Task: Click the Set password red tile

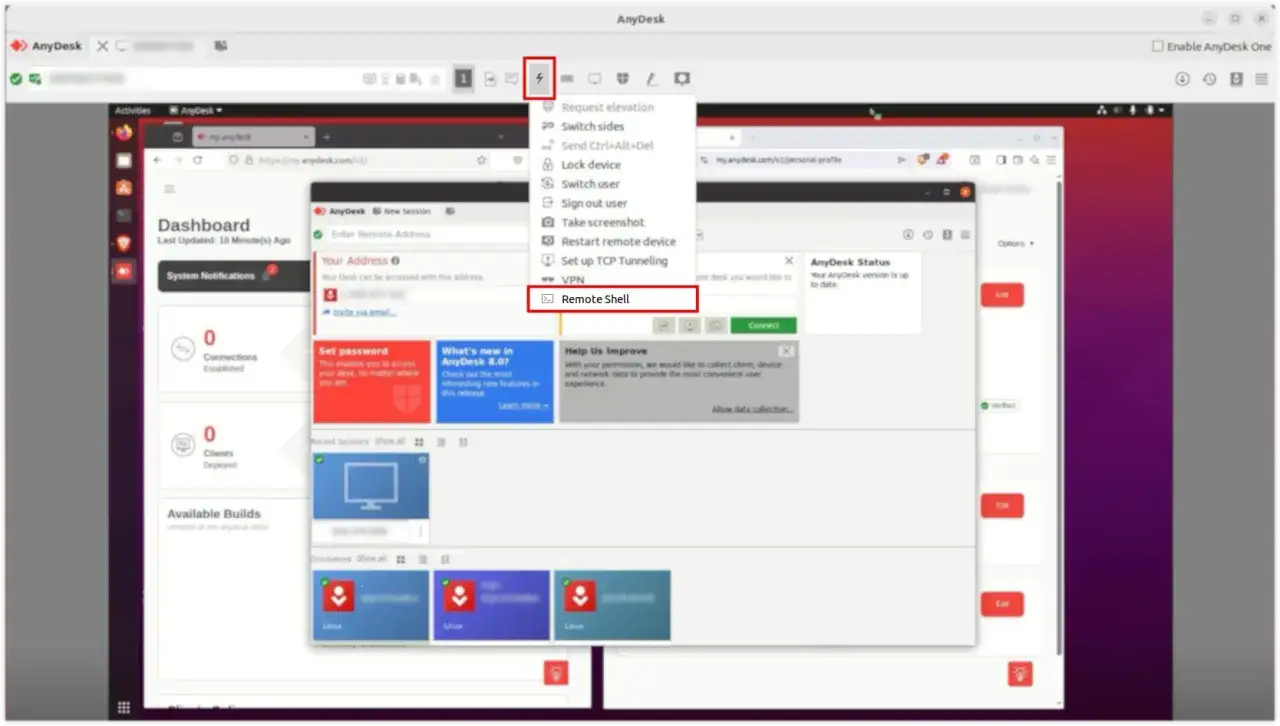Action: 372,381
